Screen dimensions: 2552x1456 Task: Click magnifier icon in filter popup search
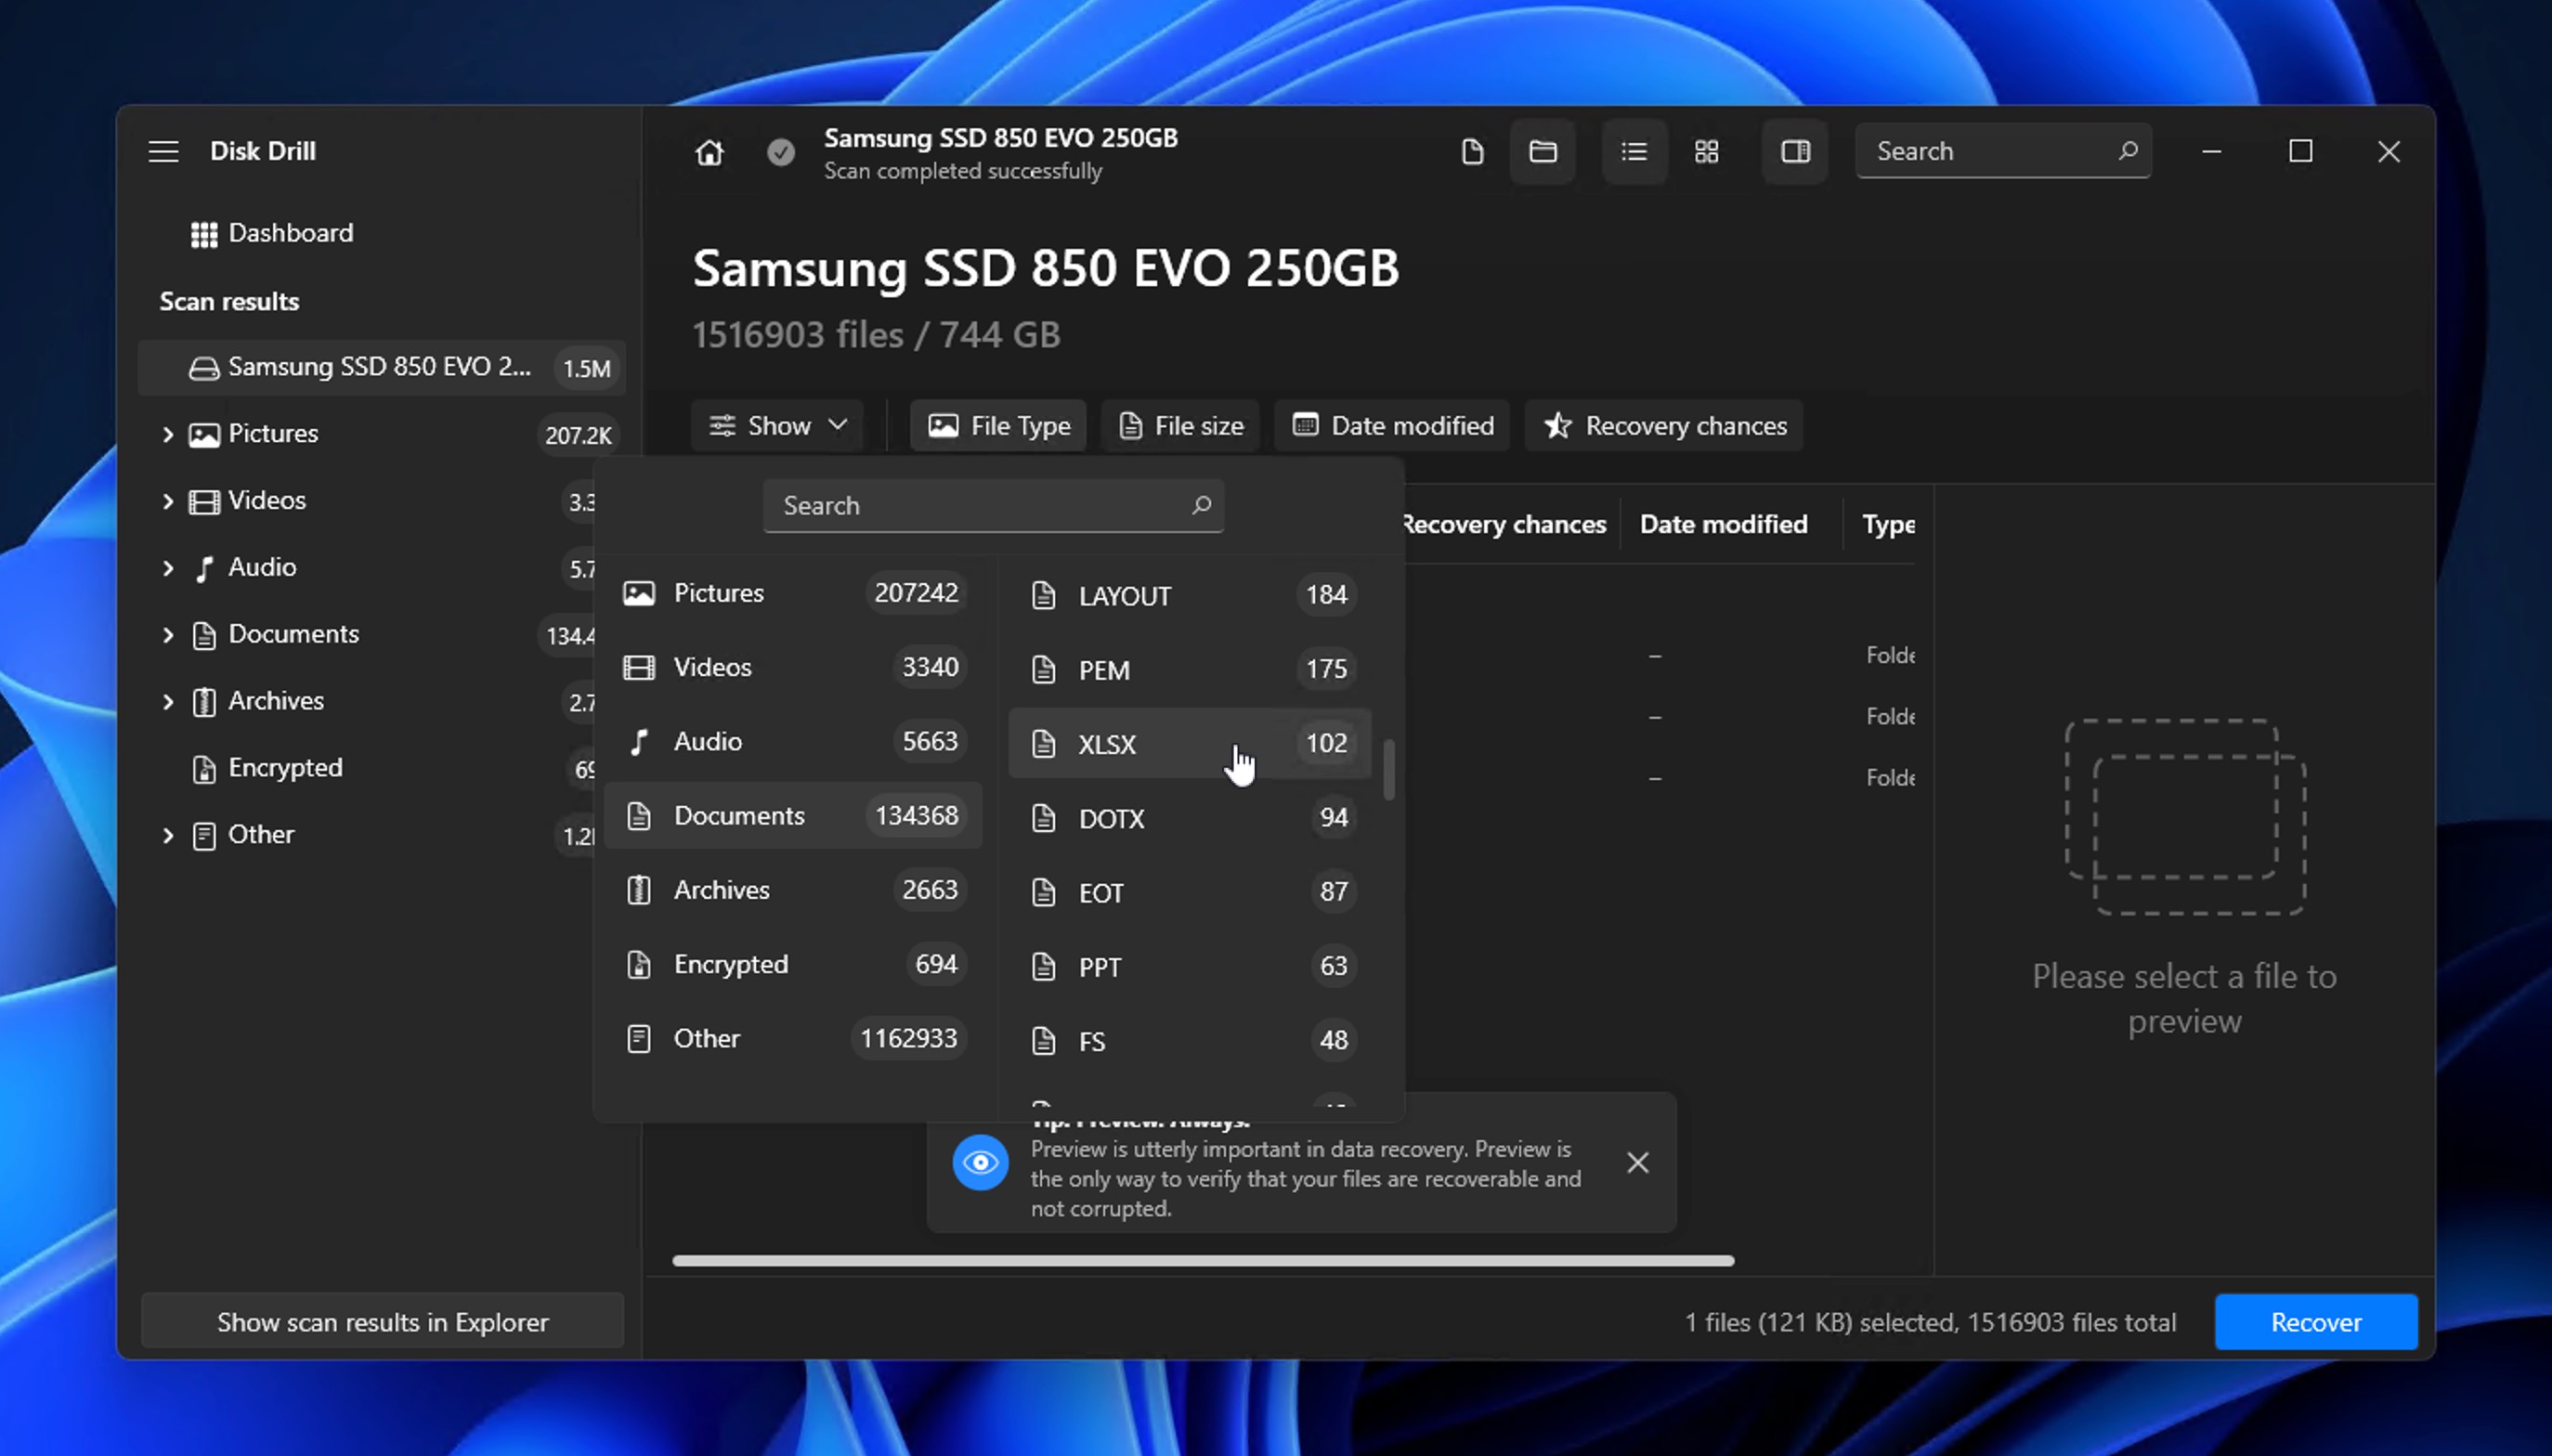click(x=1202, y=505)
